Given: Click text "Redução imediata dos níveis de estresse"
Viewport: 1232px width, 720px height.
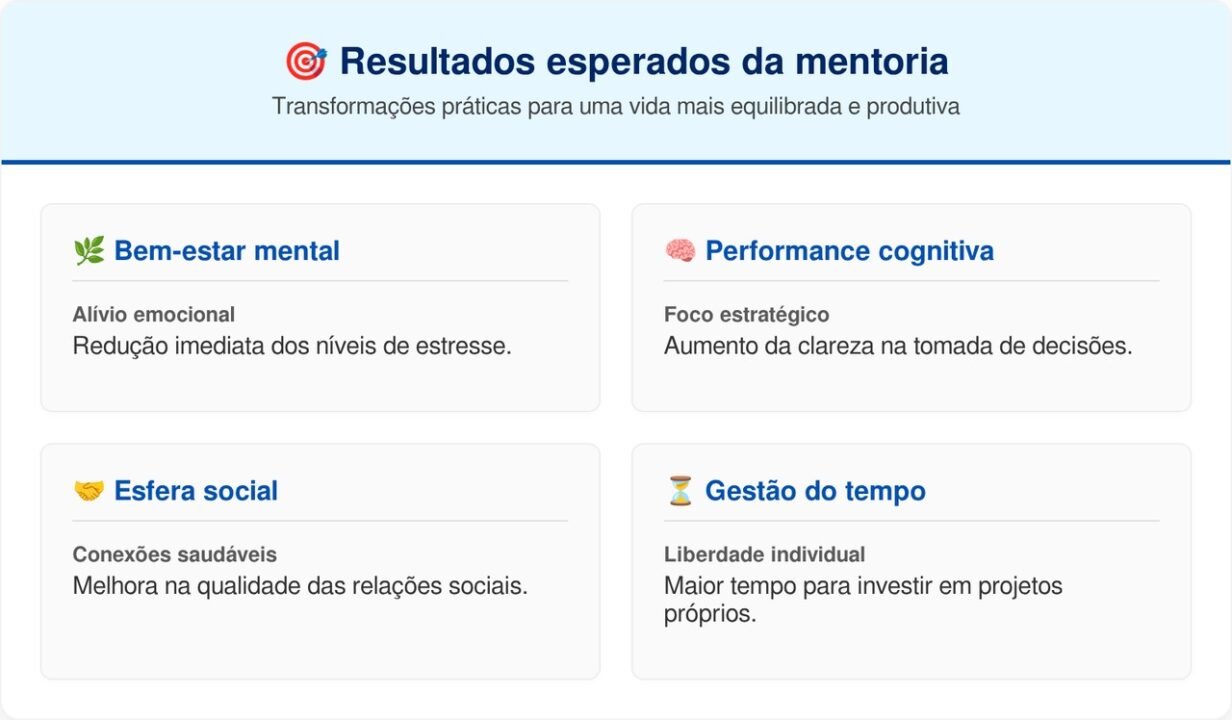Looking at the screenshot, I should tap(292, 346).
